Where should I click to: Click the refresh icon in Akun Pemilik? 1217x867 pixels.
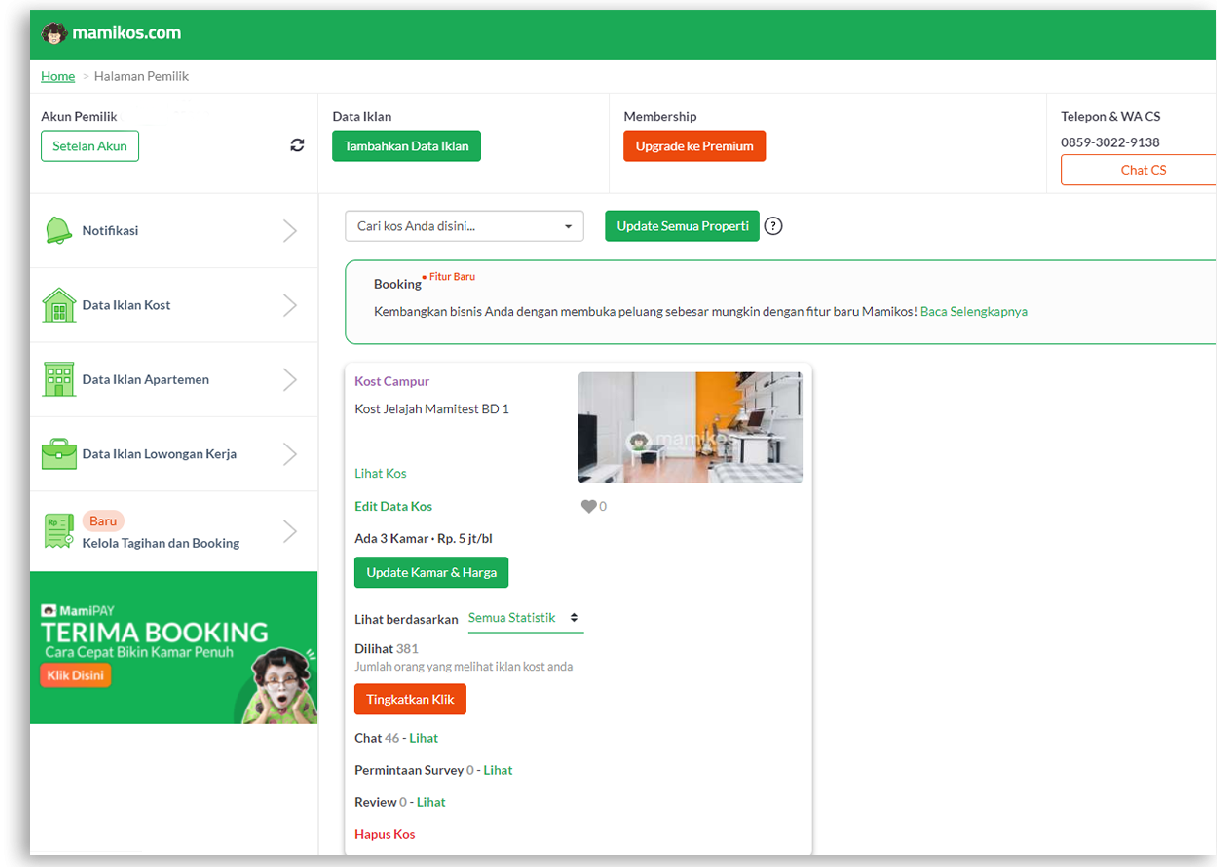click(x=297, y=146)
